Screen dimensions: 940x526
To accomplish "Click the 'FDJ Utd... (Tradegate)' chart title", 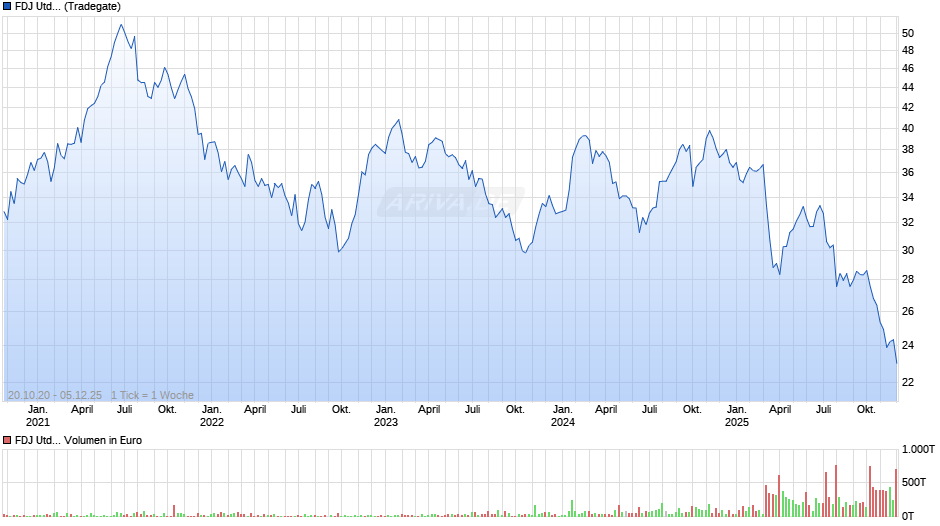I will click(x=68, y=7).
